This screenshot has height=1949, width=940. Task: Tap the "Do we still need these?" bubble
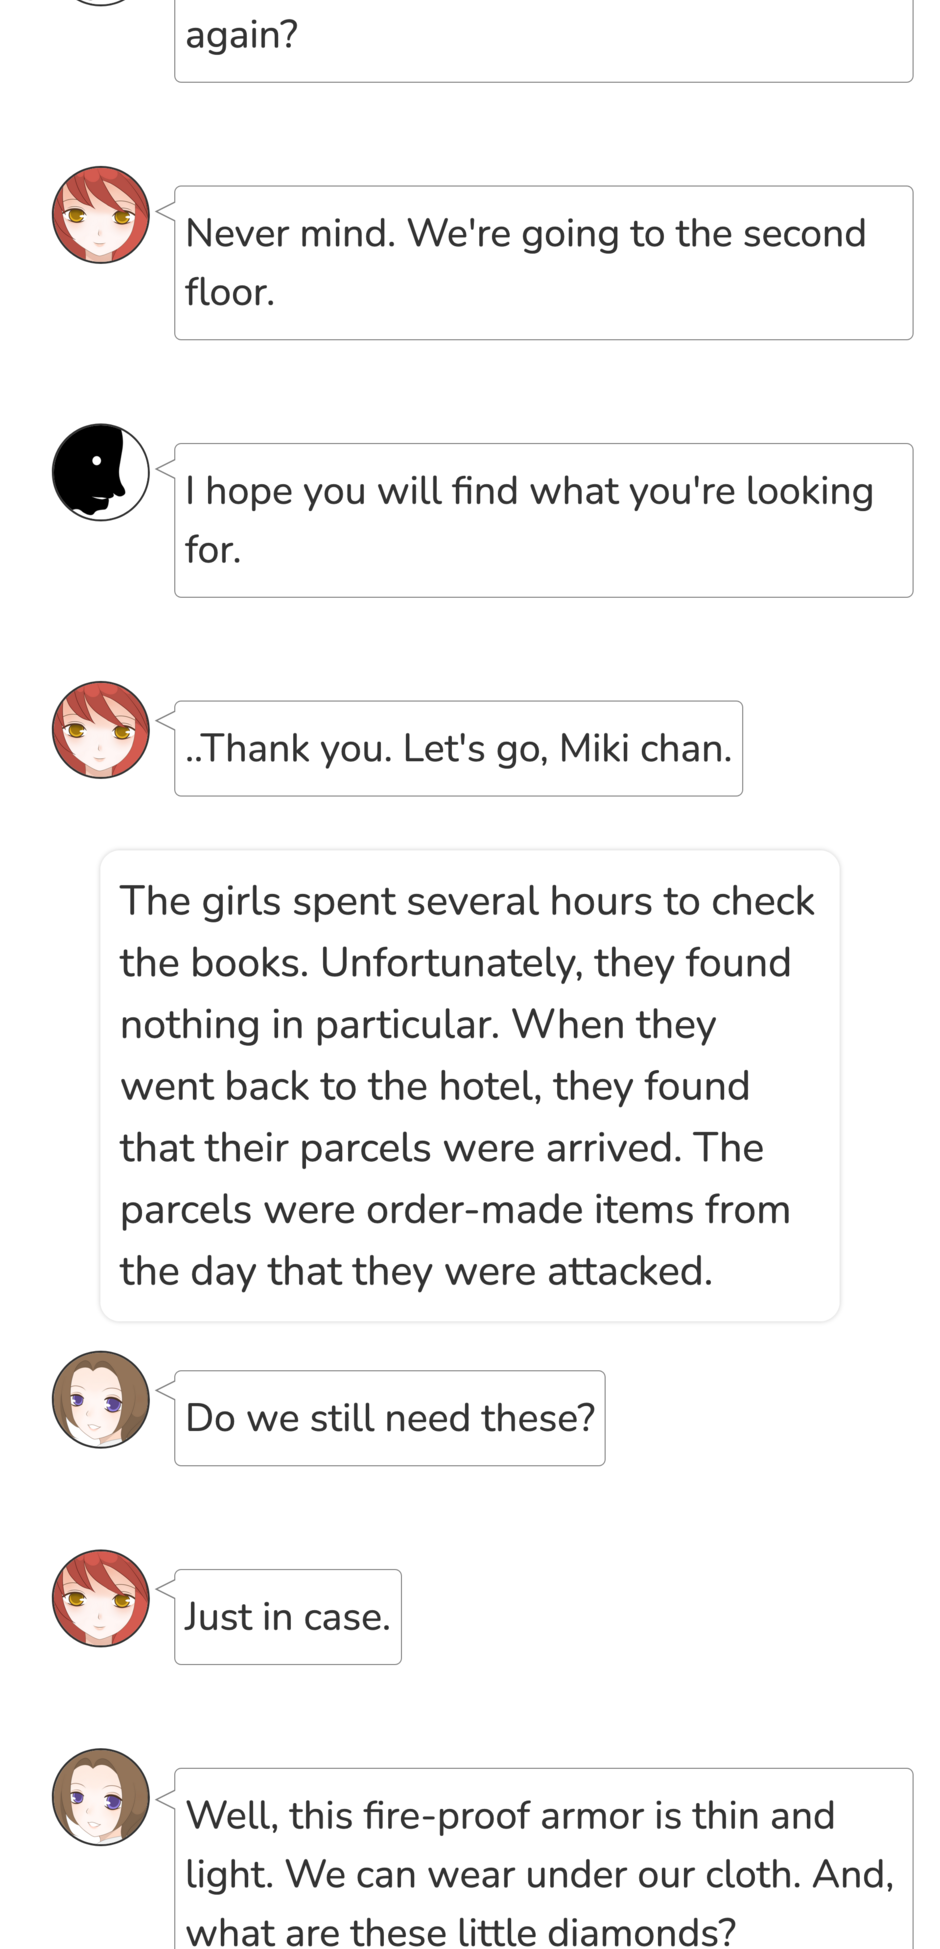pos(390,1418)
